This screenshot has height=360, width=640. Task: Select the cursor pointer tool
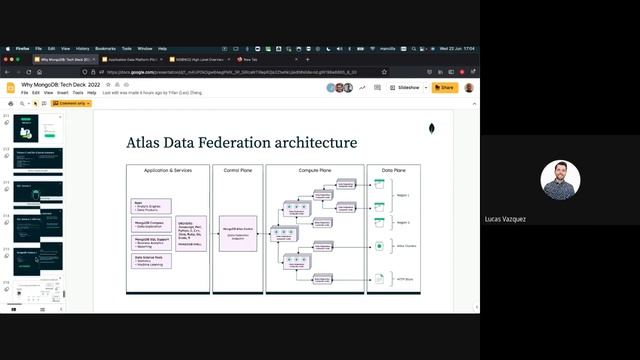[36, 104]
